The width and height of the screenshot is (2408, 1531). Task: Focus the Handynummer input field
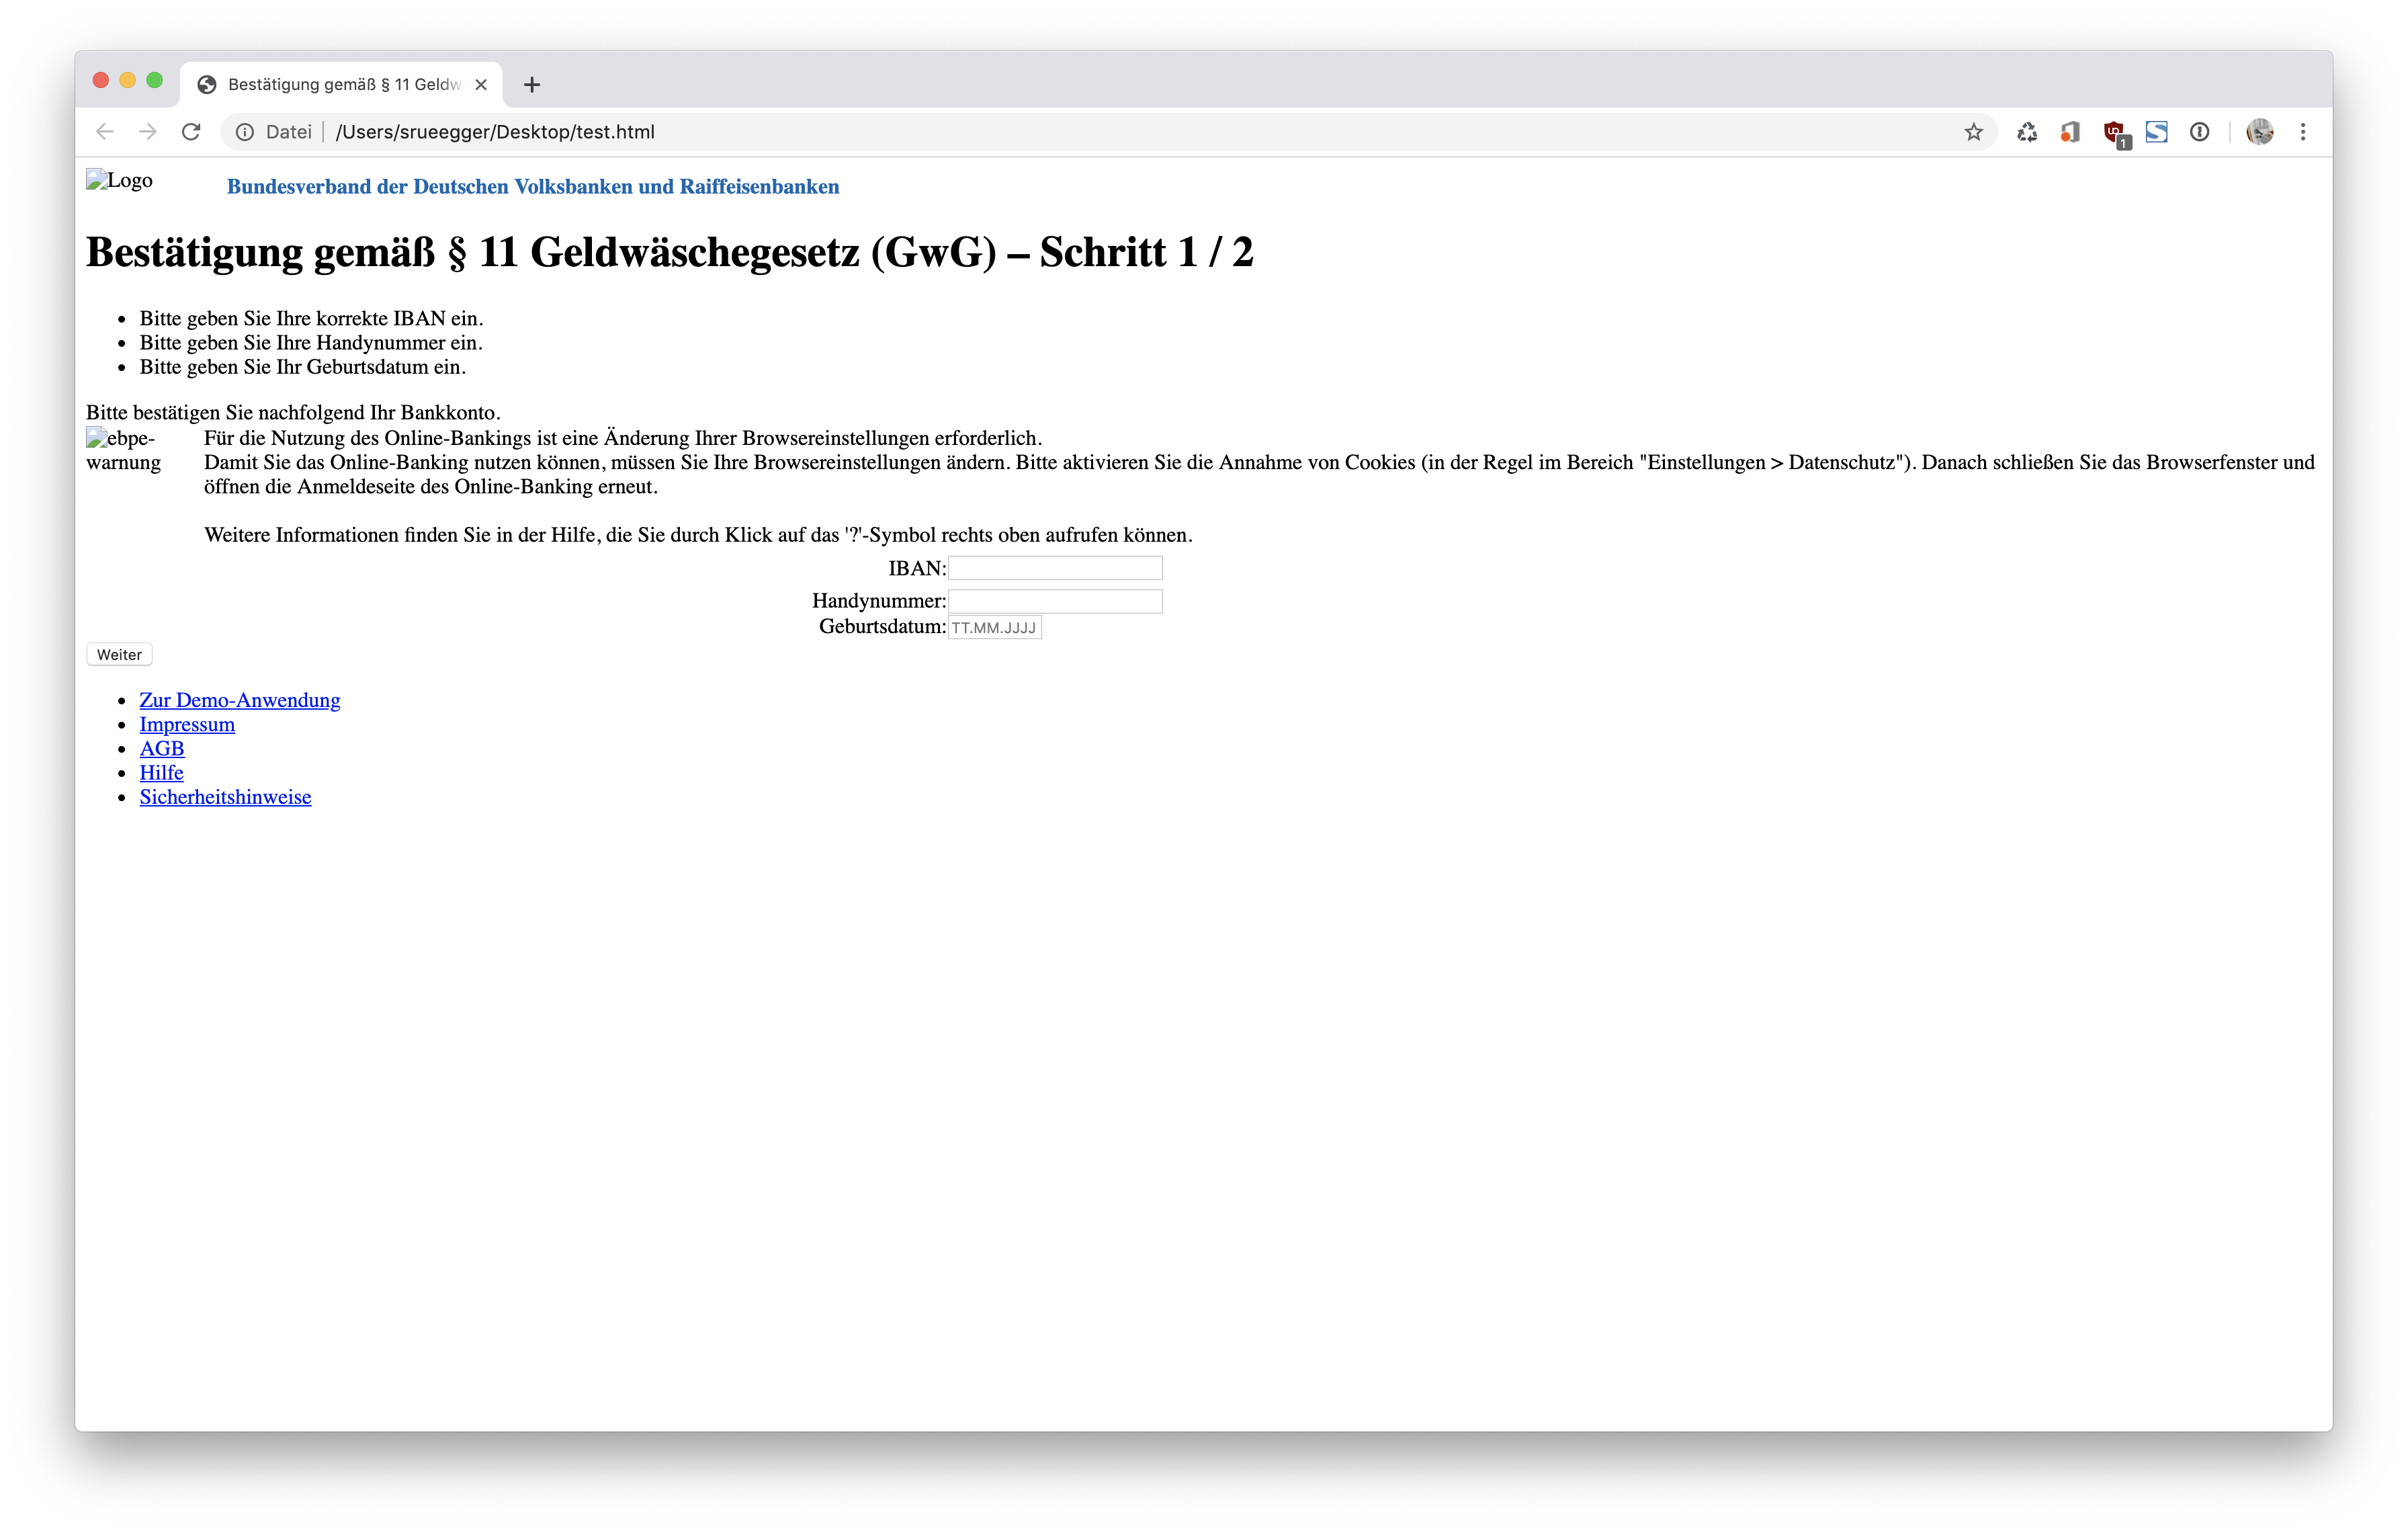pyautogui.click(x=1055, y=601)
